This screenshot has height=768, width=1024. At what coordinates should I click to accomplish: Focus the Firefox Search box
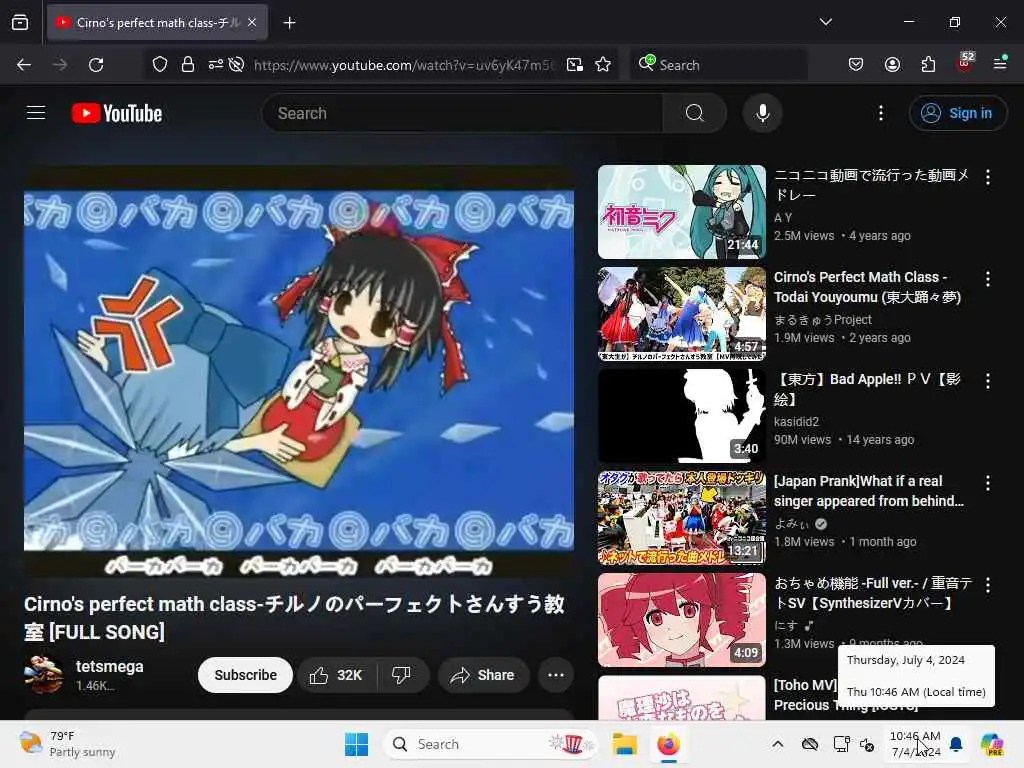click(718, 65)
